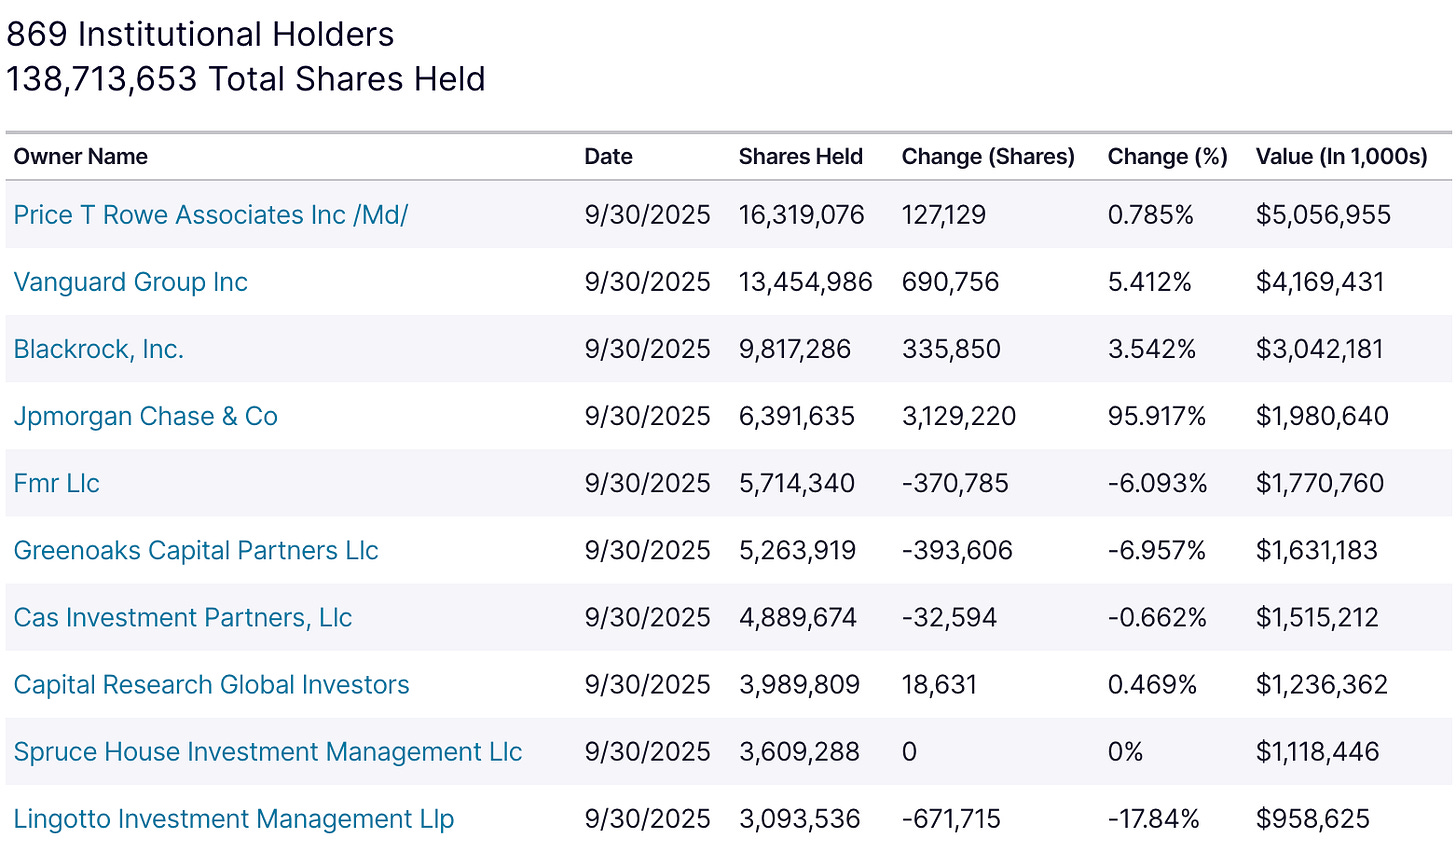This screenshot has width=1456, height=867.
Task: Open the Vanguard Group Inc link
Action: point(130,282)
